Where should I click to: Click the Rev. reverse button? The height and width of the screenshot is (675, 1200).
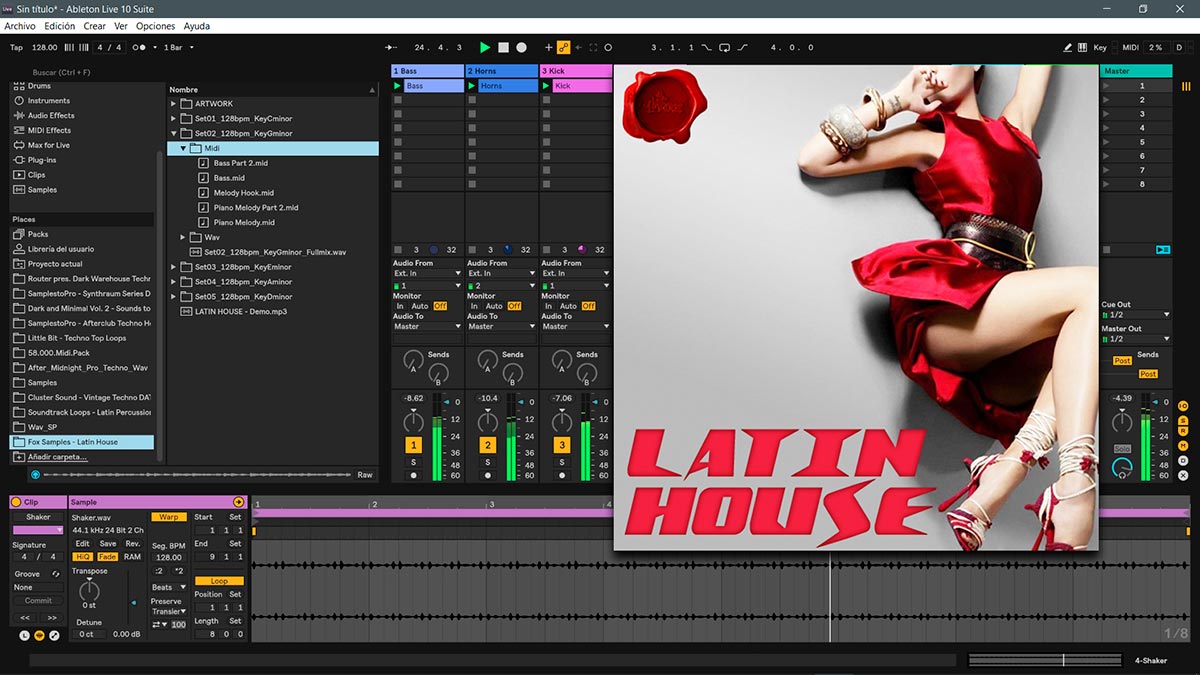click(x=133, y=544)
